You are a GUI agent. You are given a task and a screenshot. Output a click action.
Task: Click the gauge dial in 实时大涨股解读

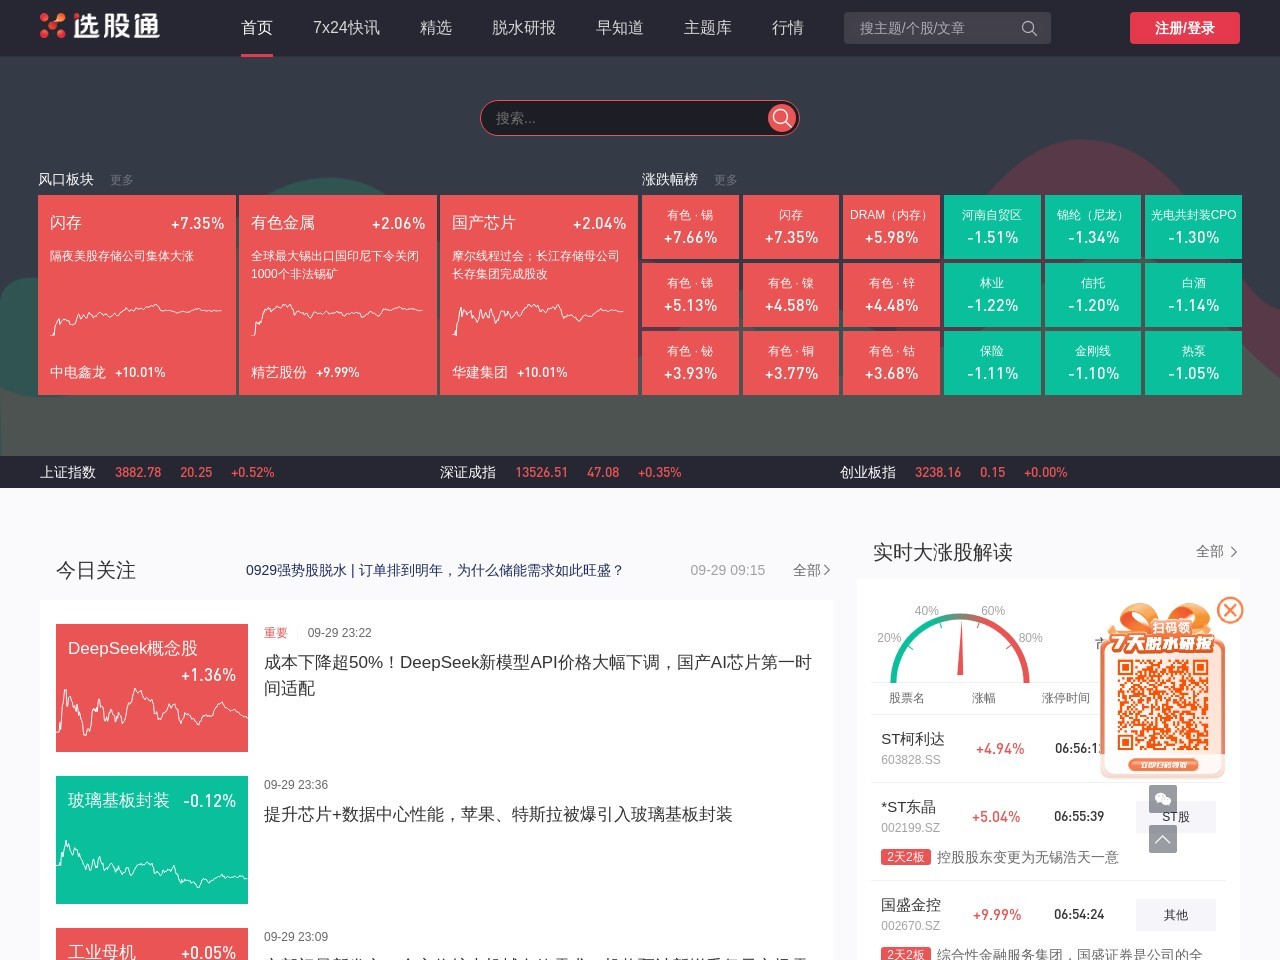click(959, 647)
